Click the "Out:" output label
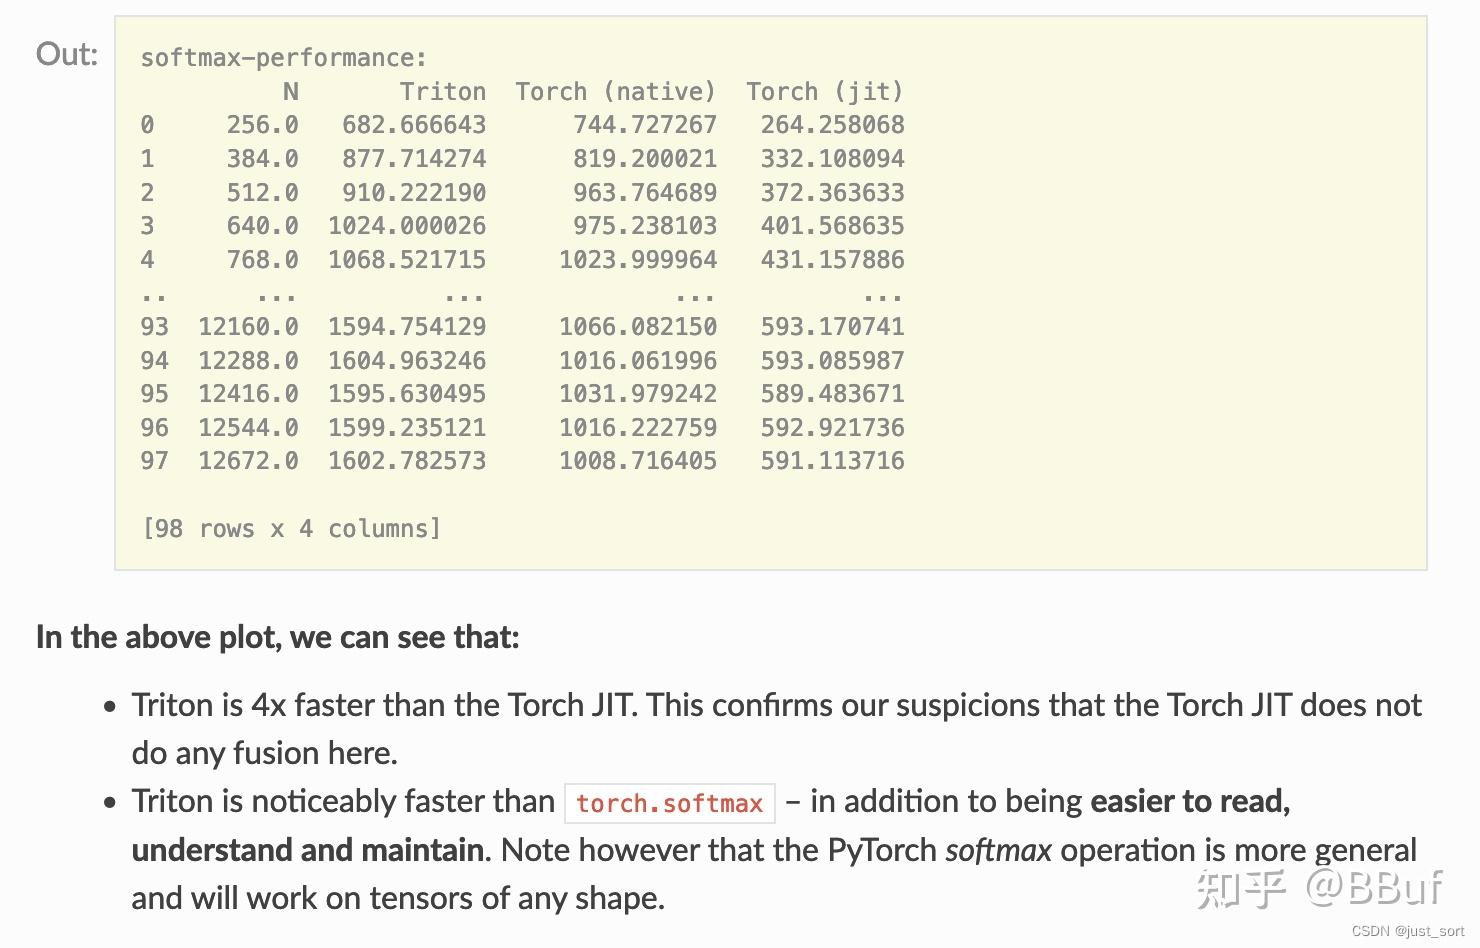This screenshot has width=1480, height=948. [67, 54]
